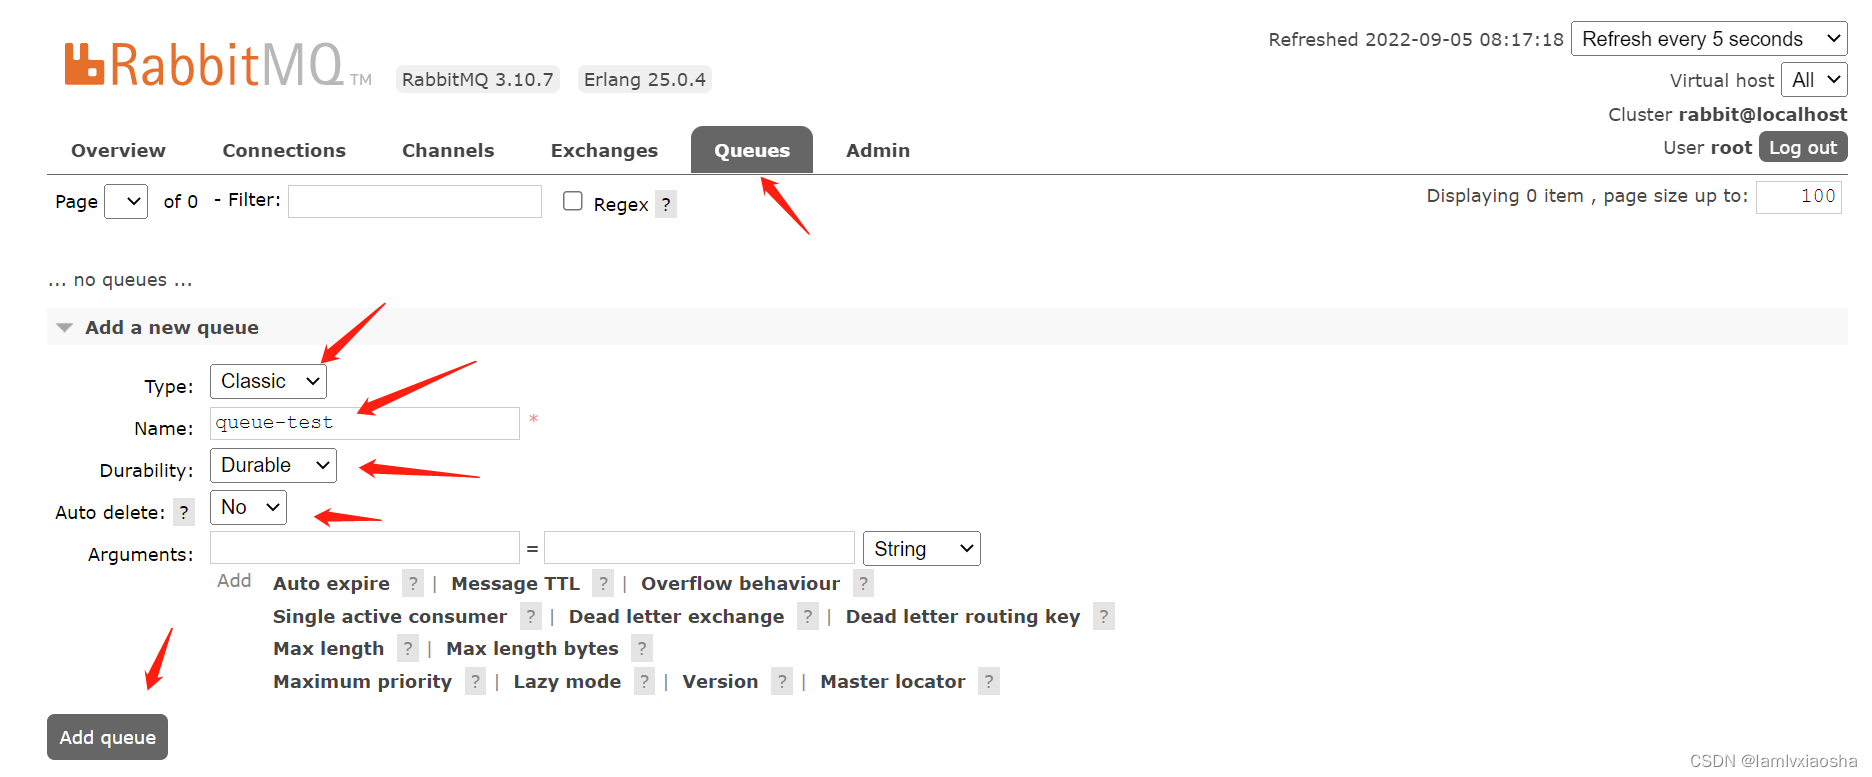Click the page size input field
The height and width of the screenshot is (777, 1872).
click(x=1799, y=197)
